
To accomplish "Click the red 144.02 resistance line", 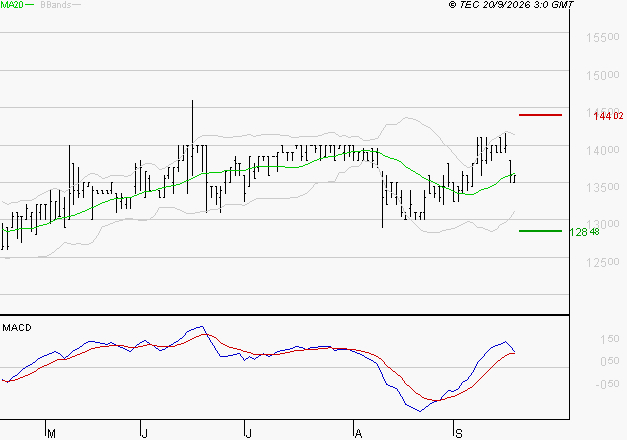I will pos(540,115).
